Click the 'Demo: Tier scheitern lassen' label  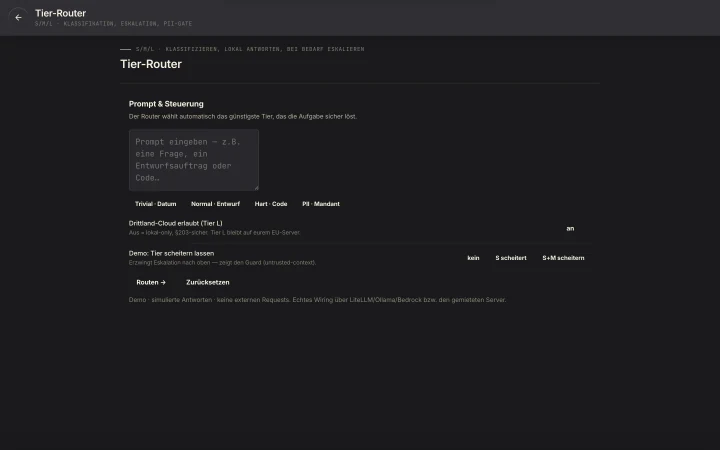click(x=171, y=253)
